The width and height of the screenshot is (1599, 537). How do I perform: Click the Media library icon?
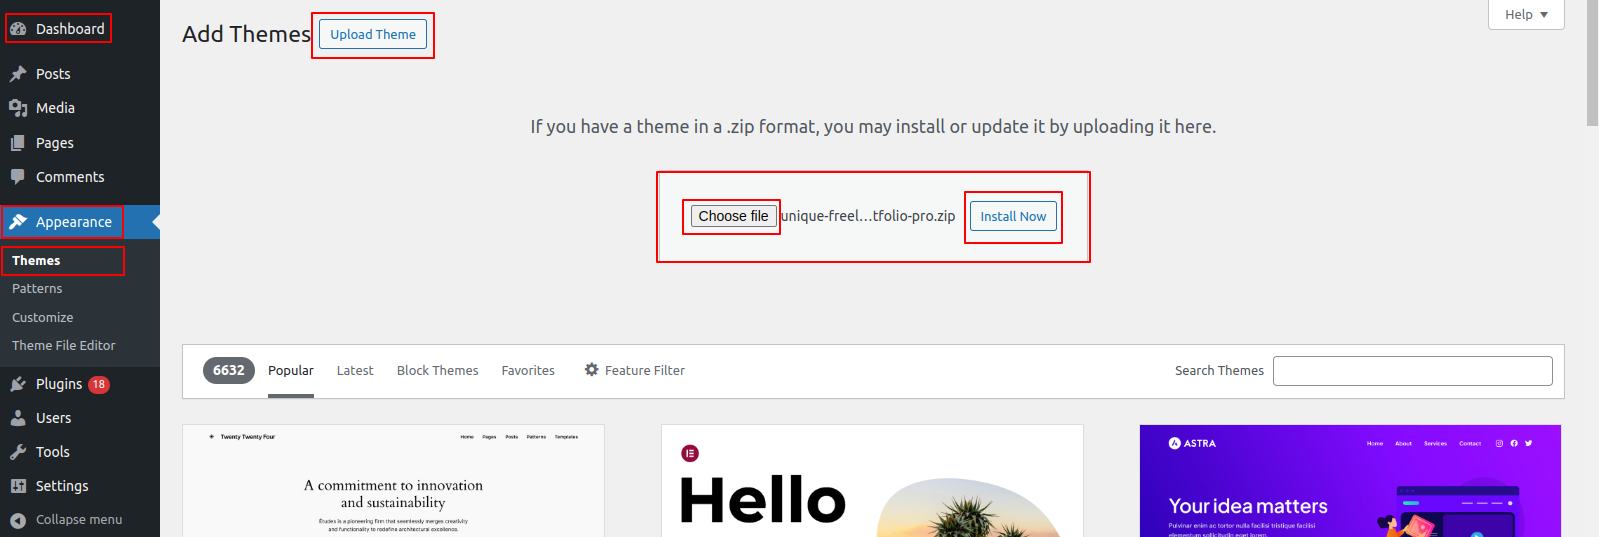18,108
